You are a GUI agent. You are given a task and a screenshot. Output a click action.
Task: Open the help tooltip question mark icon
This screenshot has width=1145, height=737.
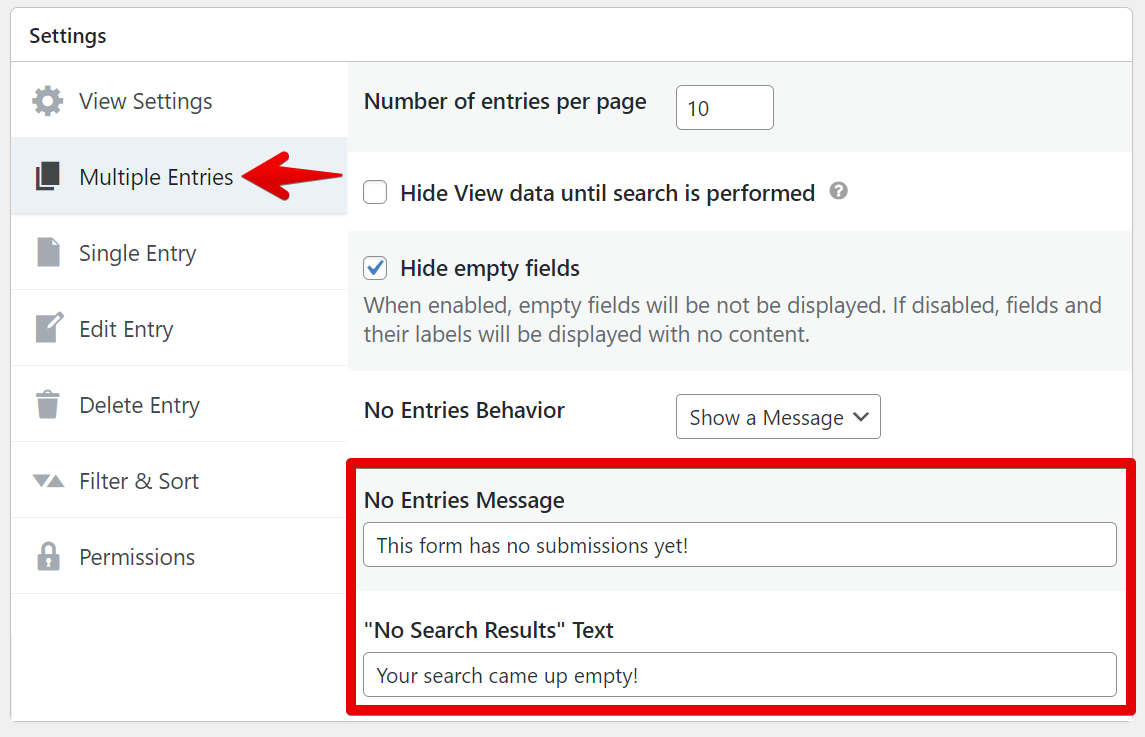(839, 191)
